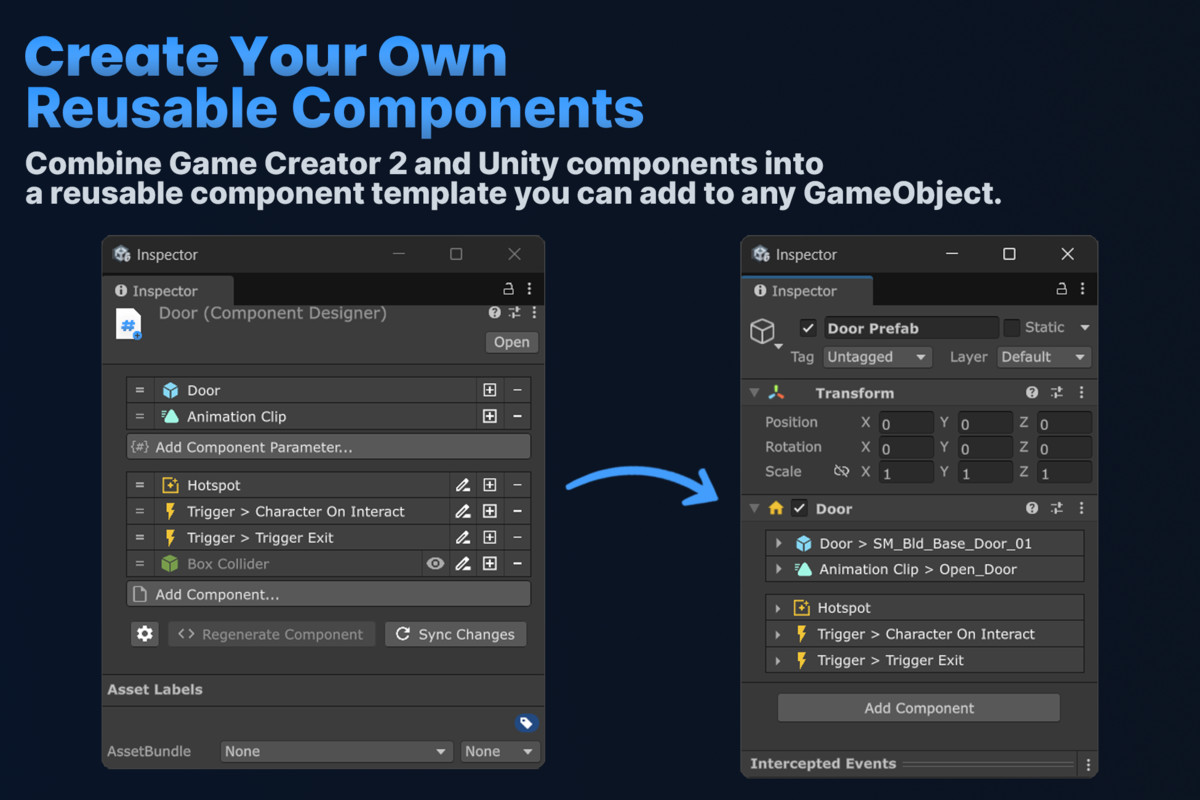Image resolution: width=1200 pixels, height=800 pixels.
Task: Open AssetBundle name dropdown
Action: (336, 751)
